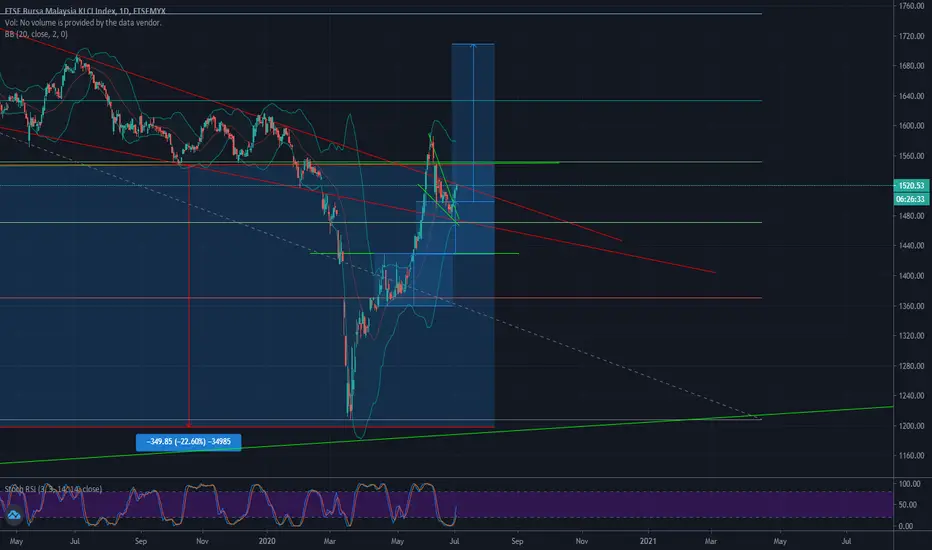
Task: Click the 2021 label on the time axis
Action: 648,541
